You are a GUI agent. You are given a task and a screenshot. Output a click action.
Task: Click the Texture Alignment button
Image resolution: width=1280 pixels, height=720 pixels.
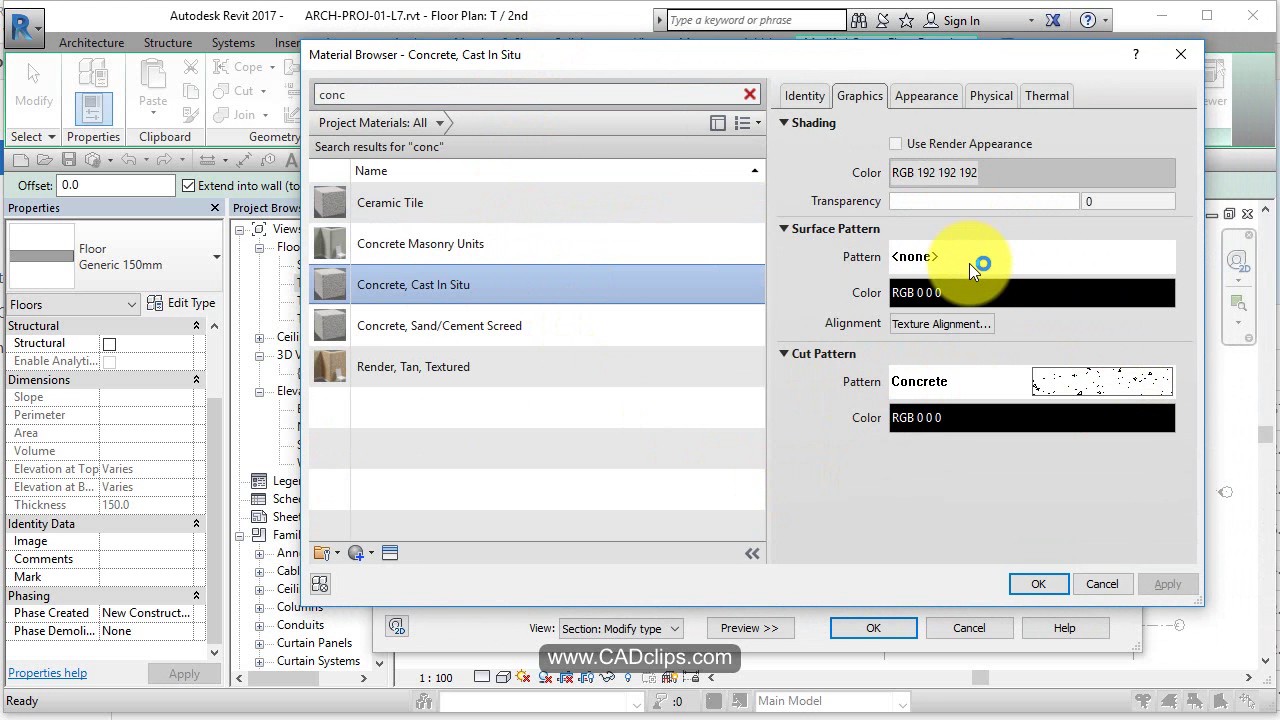(x=940, y=324)
